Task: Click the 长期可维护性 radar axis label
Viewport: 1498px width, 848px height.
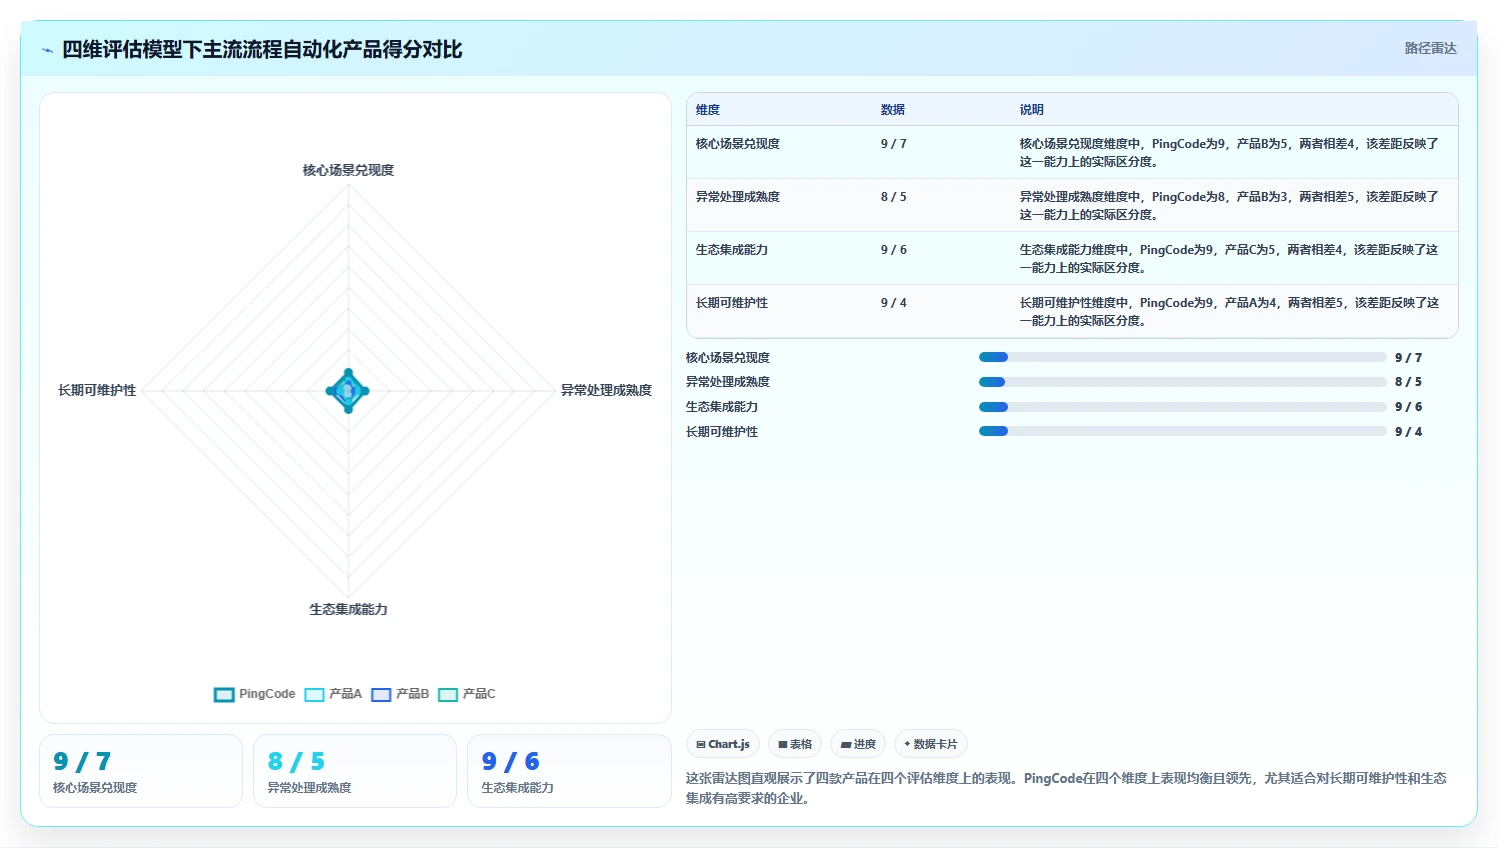Action: [97, 390]
